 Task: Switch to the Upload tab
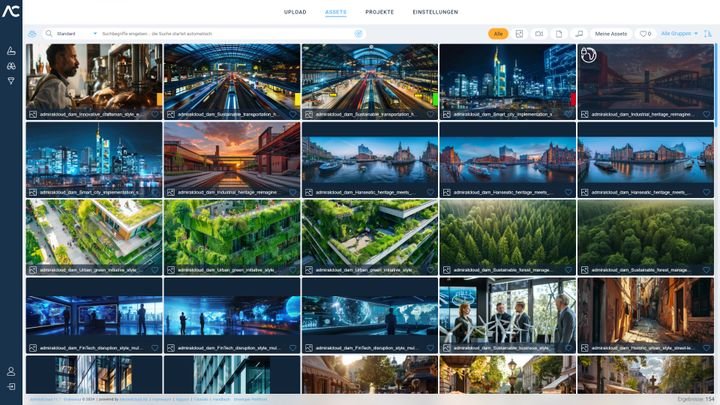(x=296, y=12)
